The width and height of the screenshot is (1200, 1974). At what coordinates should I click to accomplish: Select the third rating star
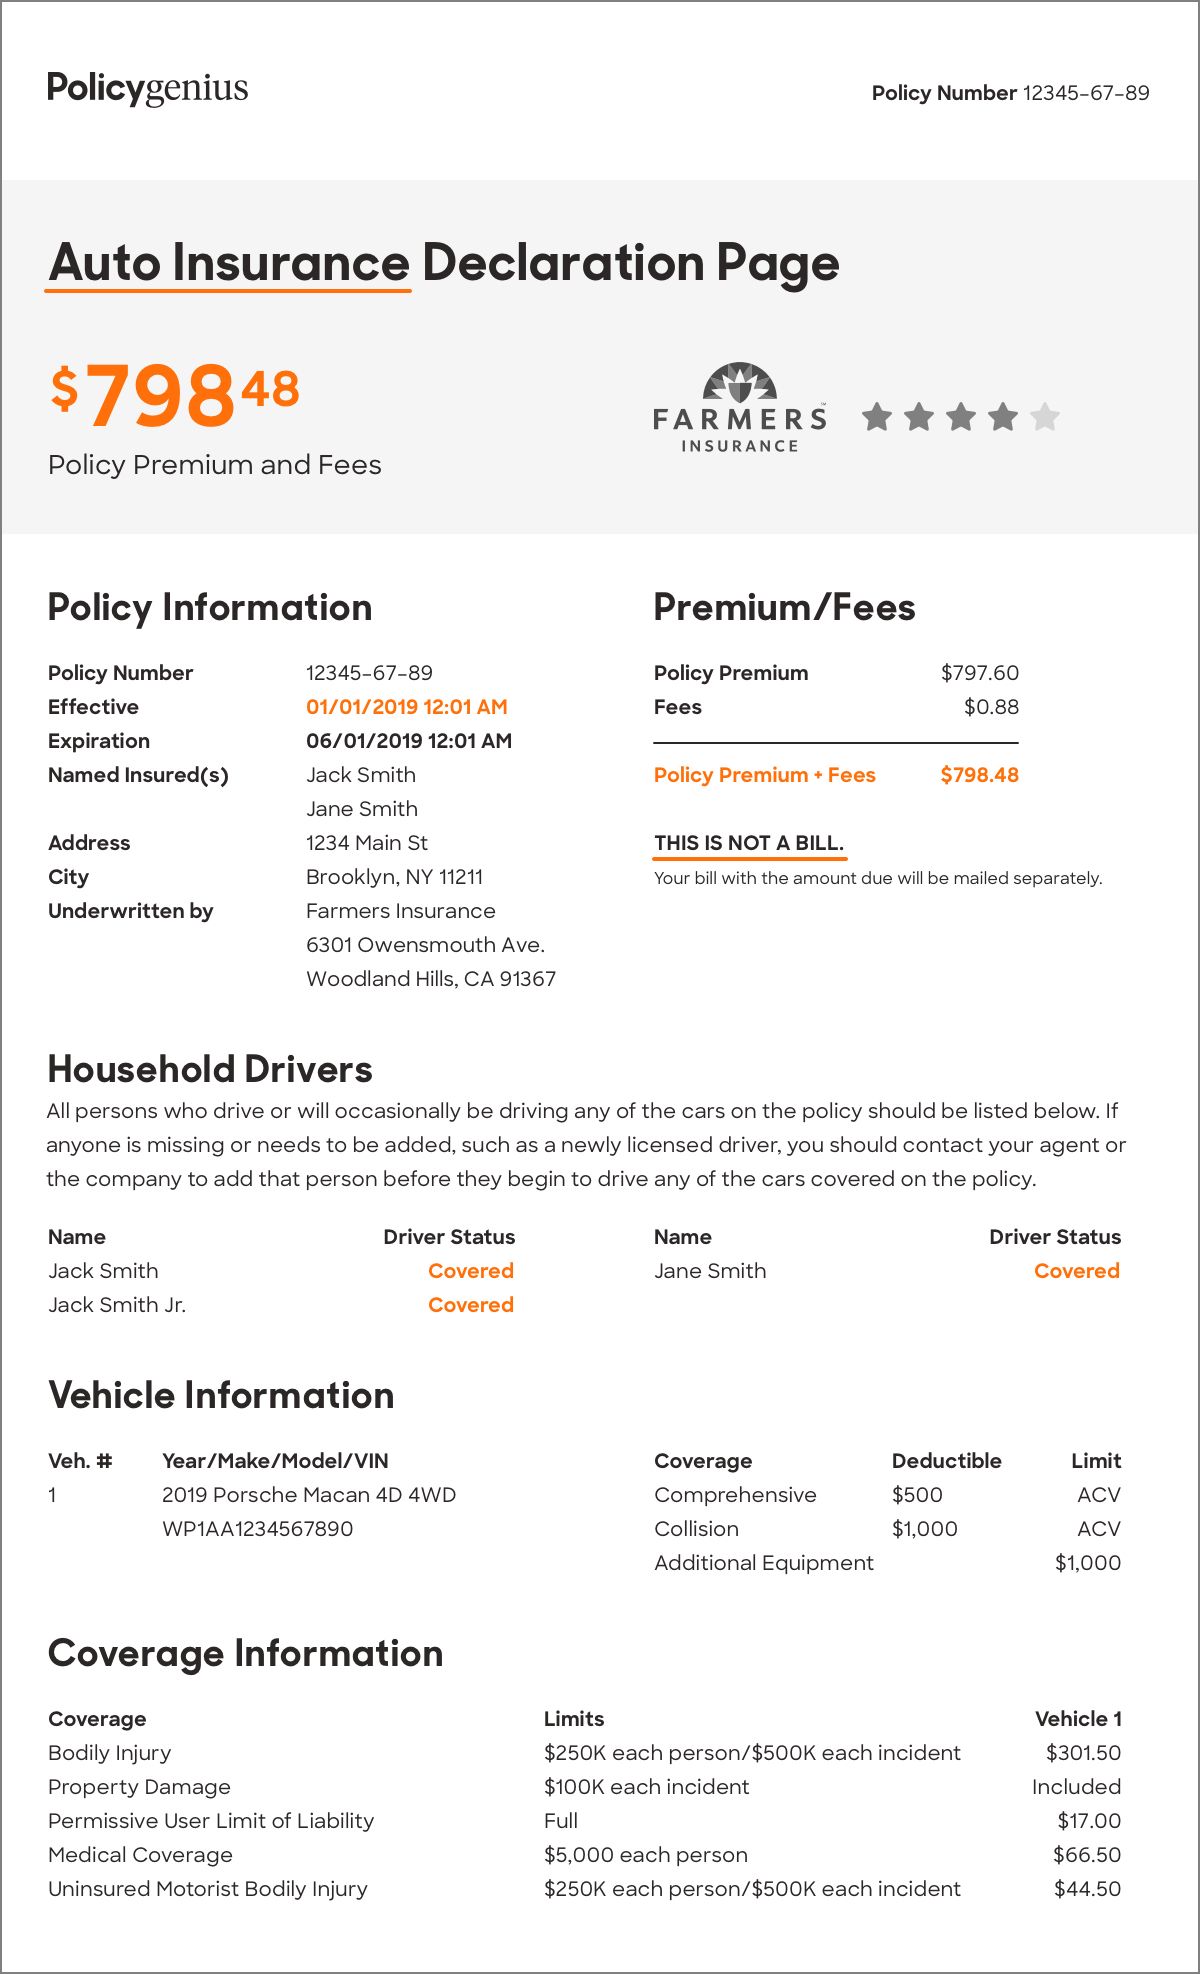point(961,416)
